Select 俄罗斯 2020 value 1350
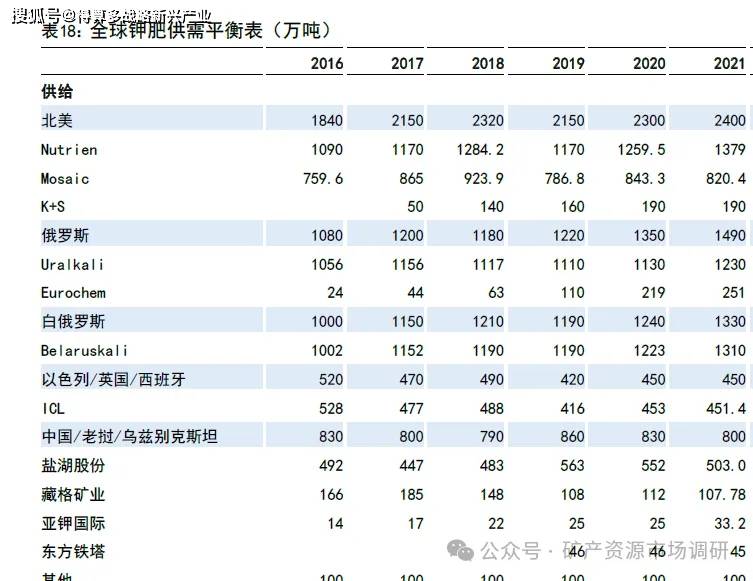The height and width of the screenshot is (581, 753). [x=649, y=236]
